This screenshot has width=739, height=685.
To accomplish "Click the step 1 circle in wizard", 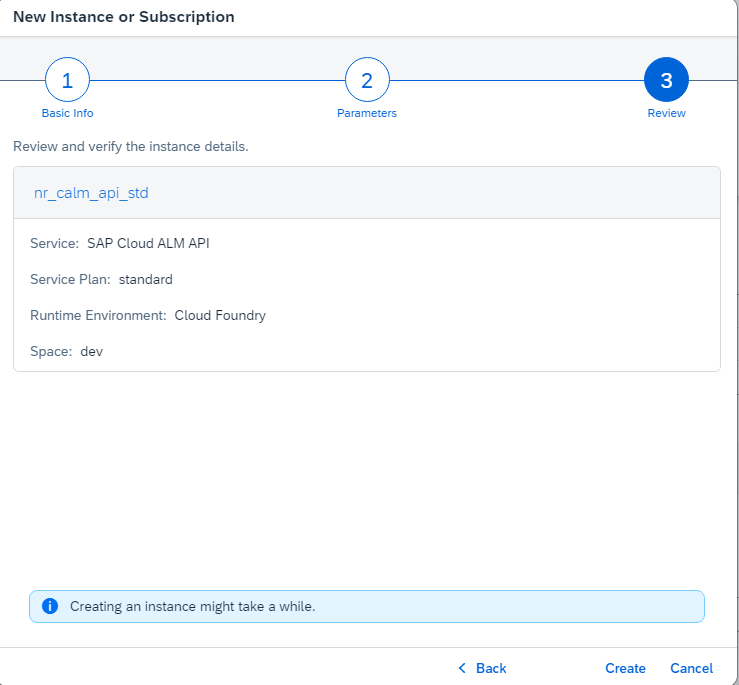I will 67,80.
